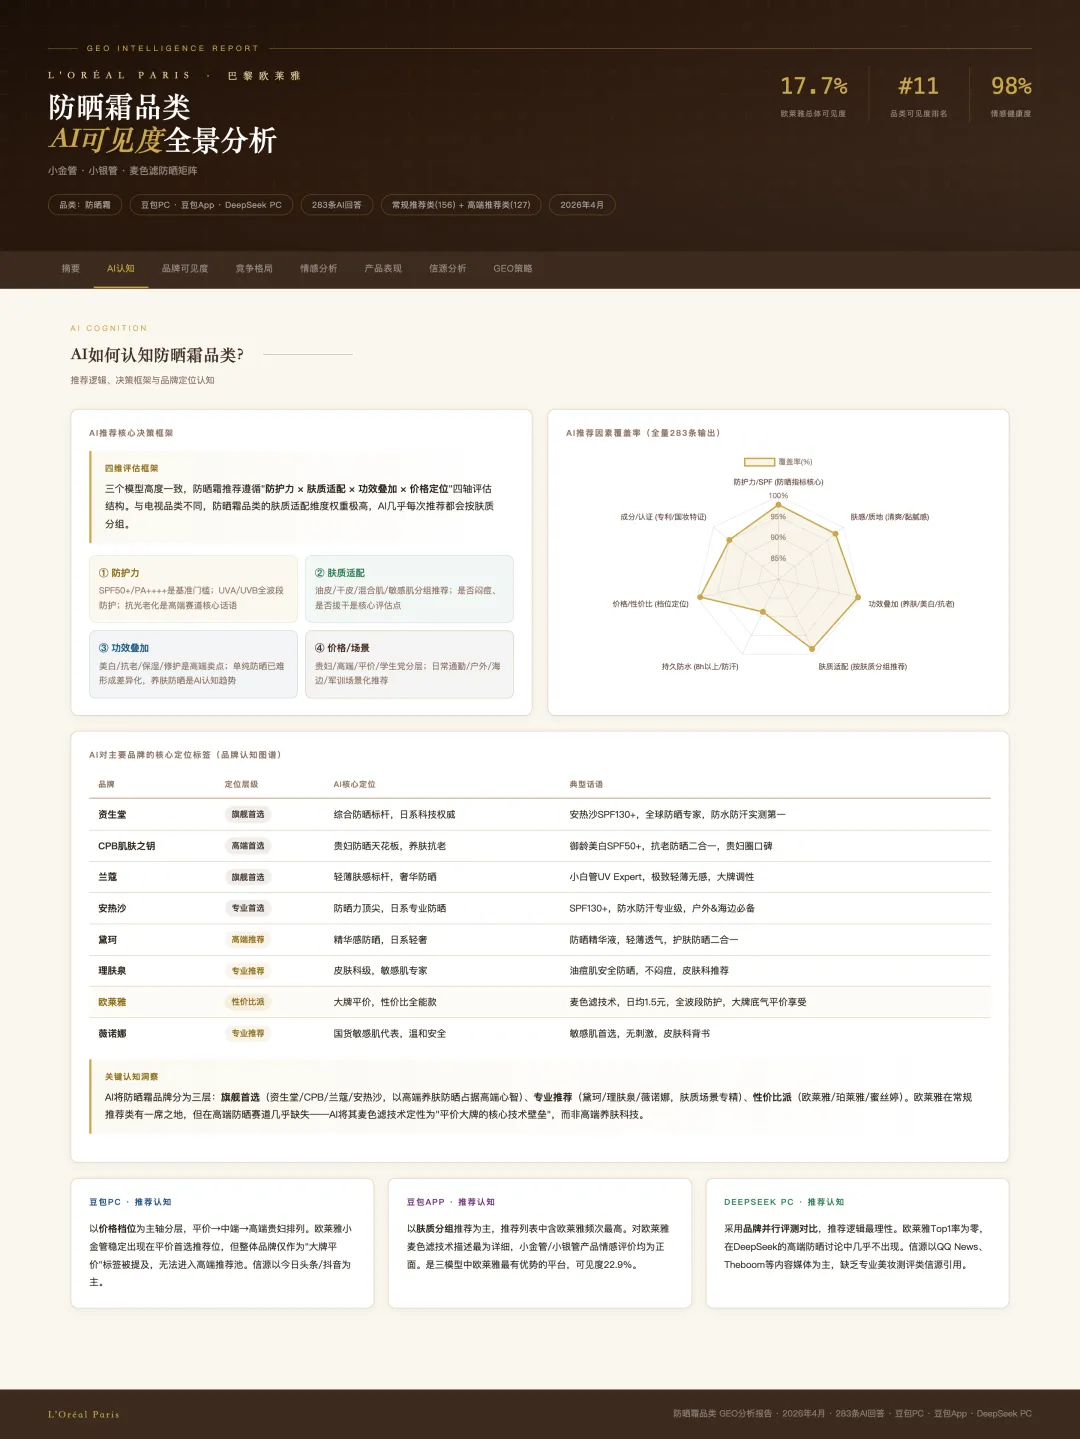The width and height of the screenshot is (1080, 1439).
Task: Click the 豆包PC · 推荐认知 card title
Action: pos(130,1202)
